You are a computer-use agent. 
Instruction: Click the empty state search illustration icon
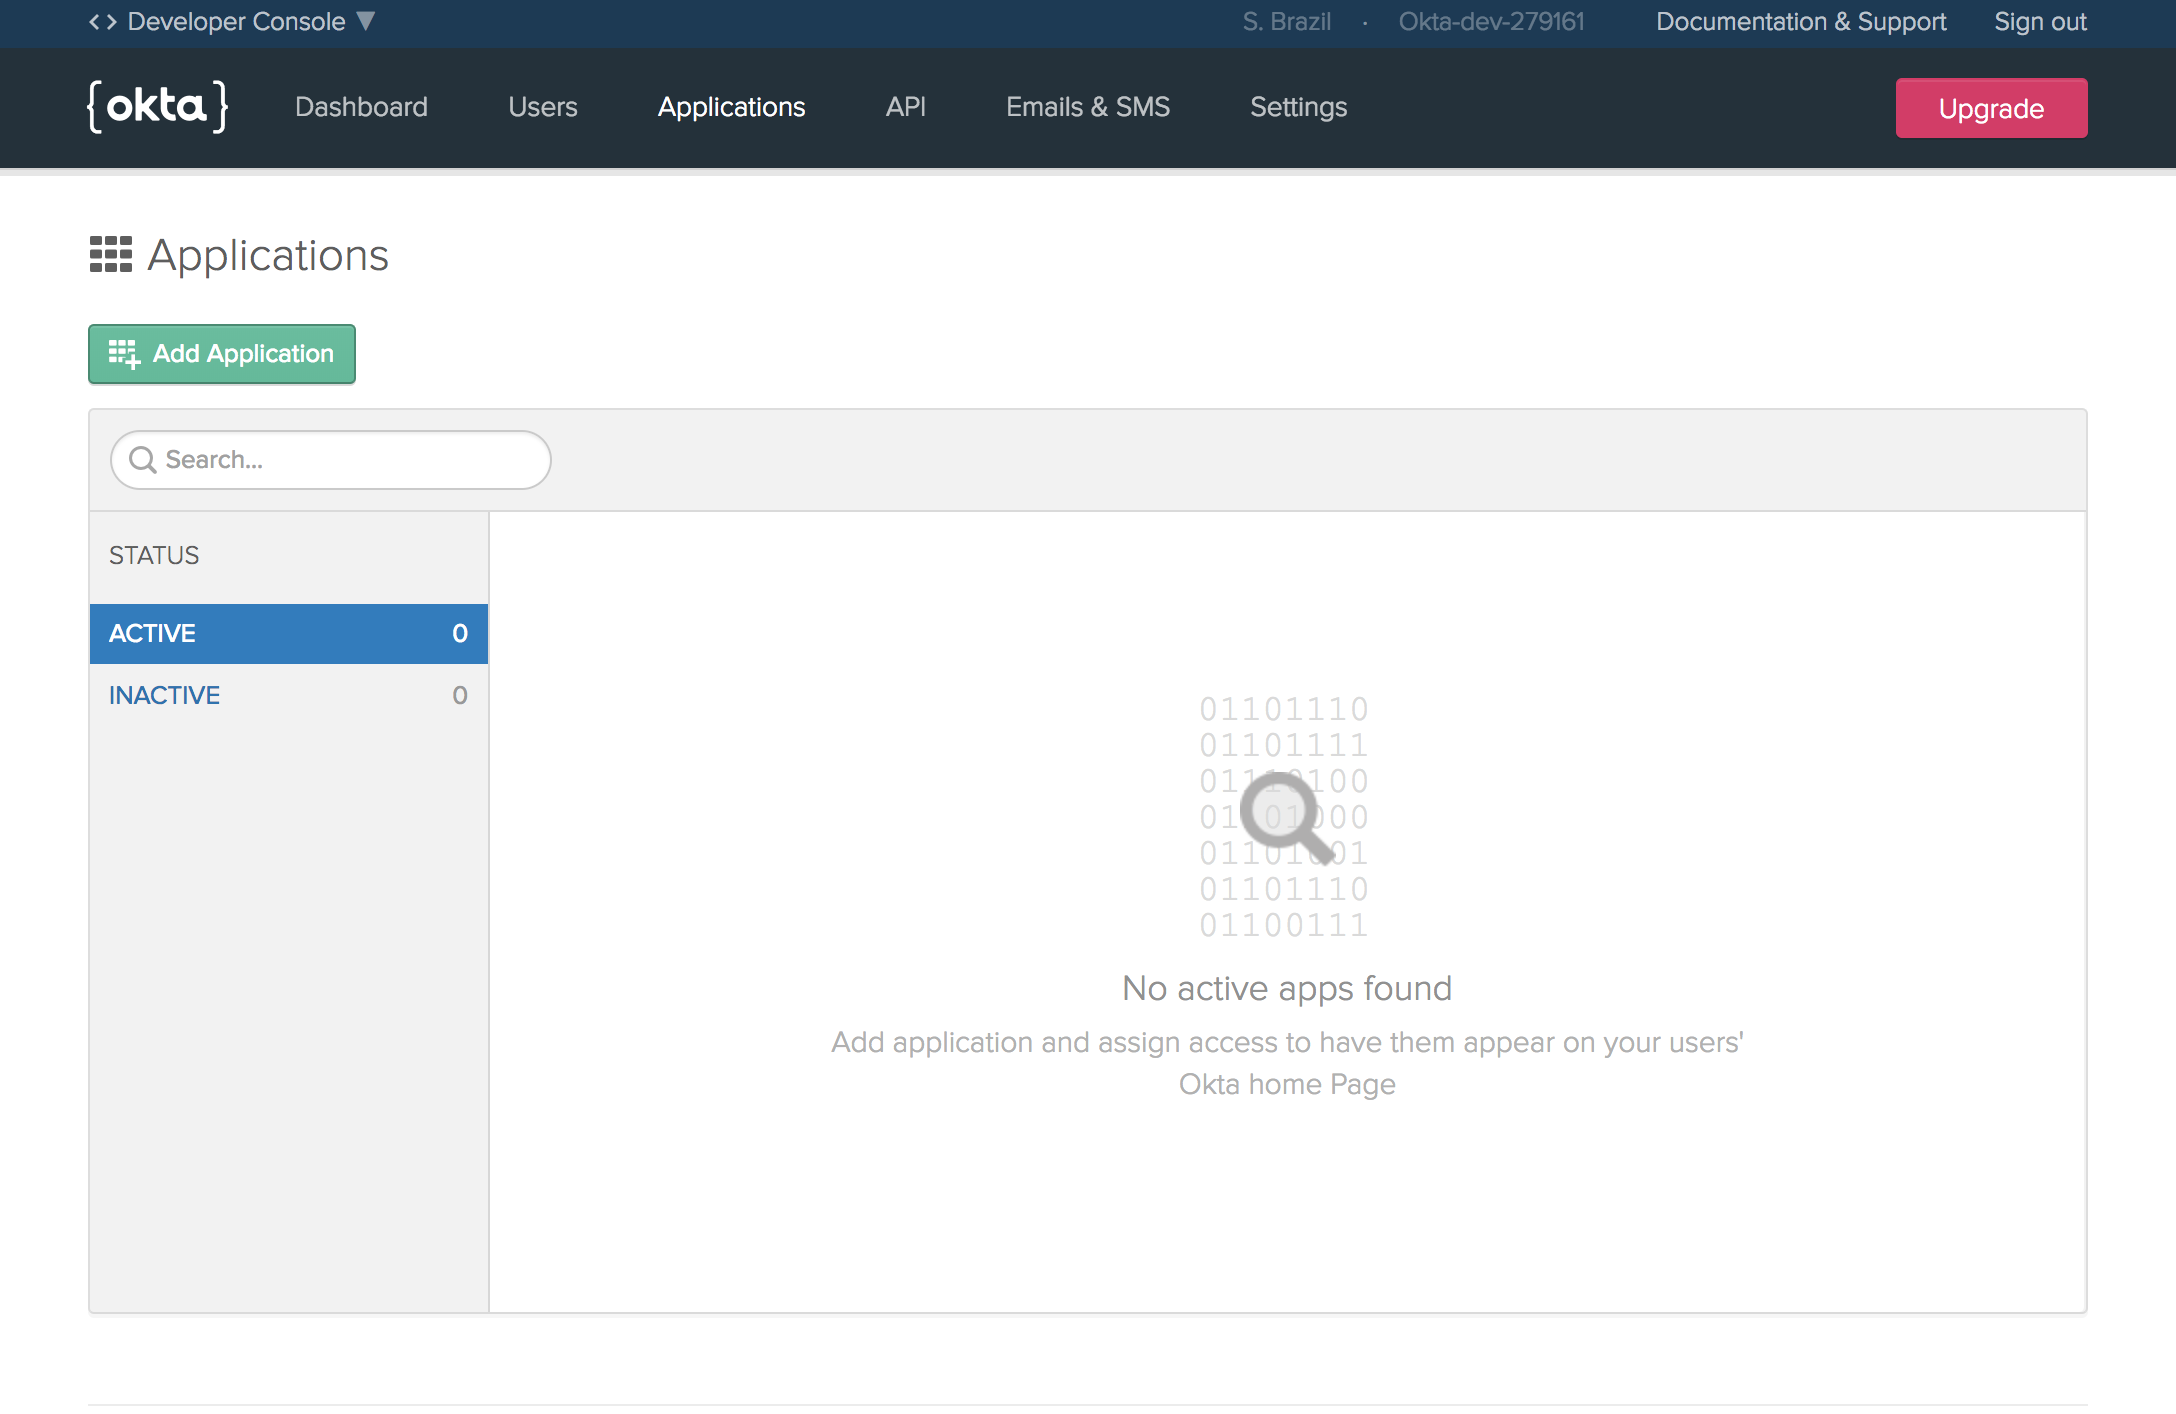[1286, 815]
